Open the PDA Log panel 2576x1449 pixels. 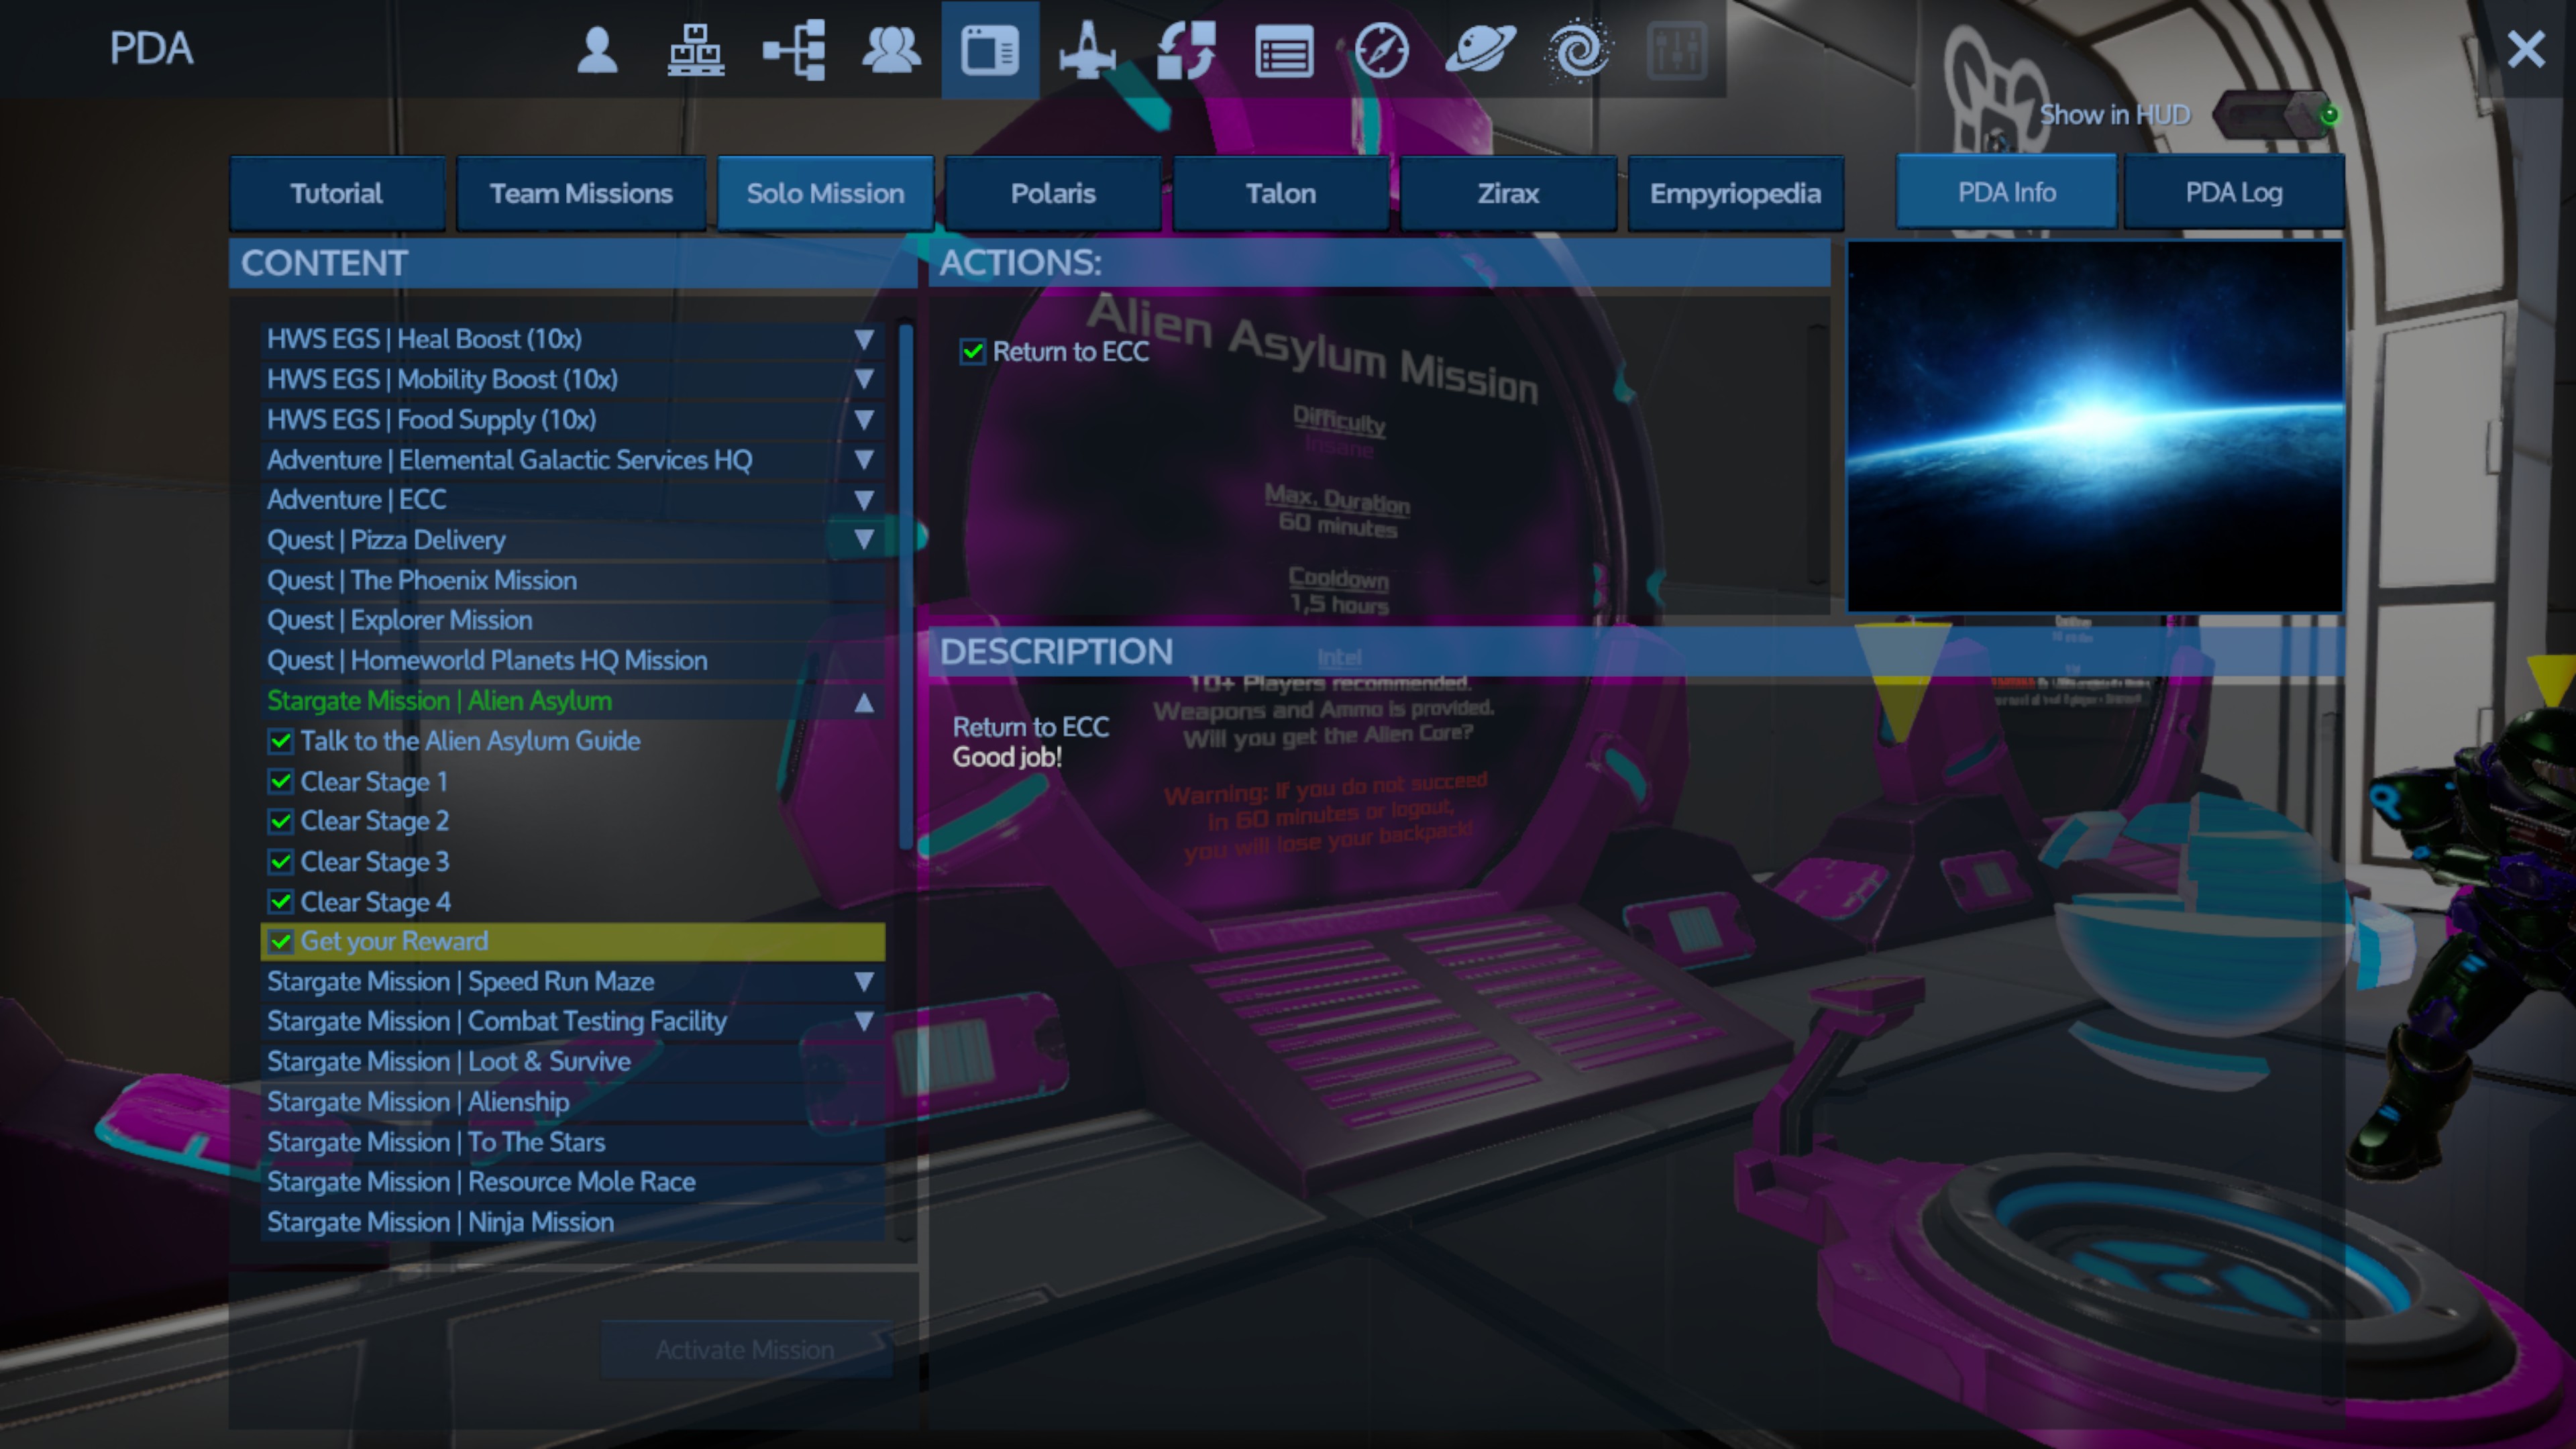(2233, 192)
